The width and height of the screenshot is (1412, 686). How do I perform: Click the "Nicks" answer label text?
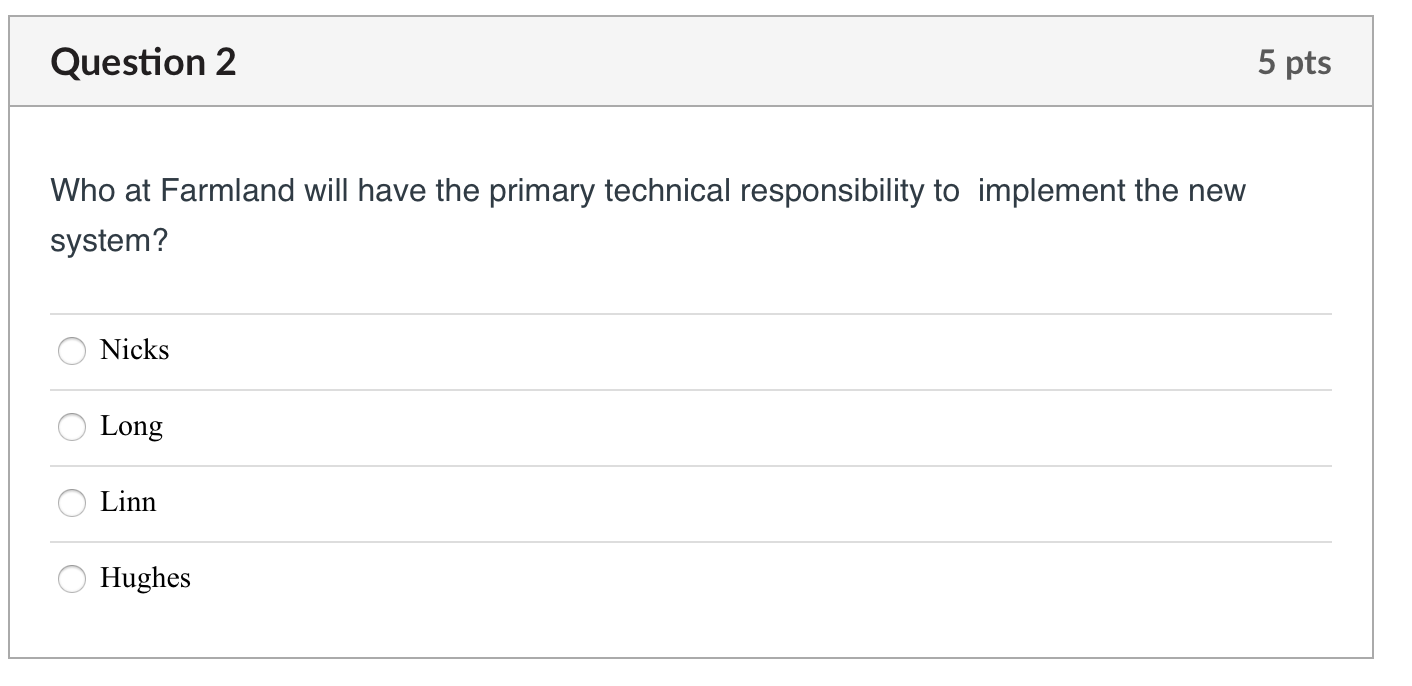[135, 350]
